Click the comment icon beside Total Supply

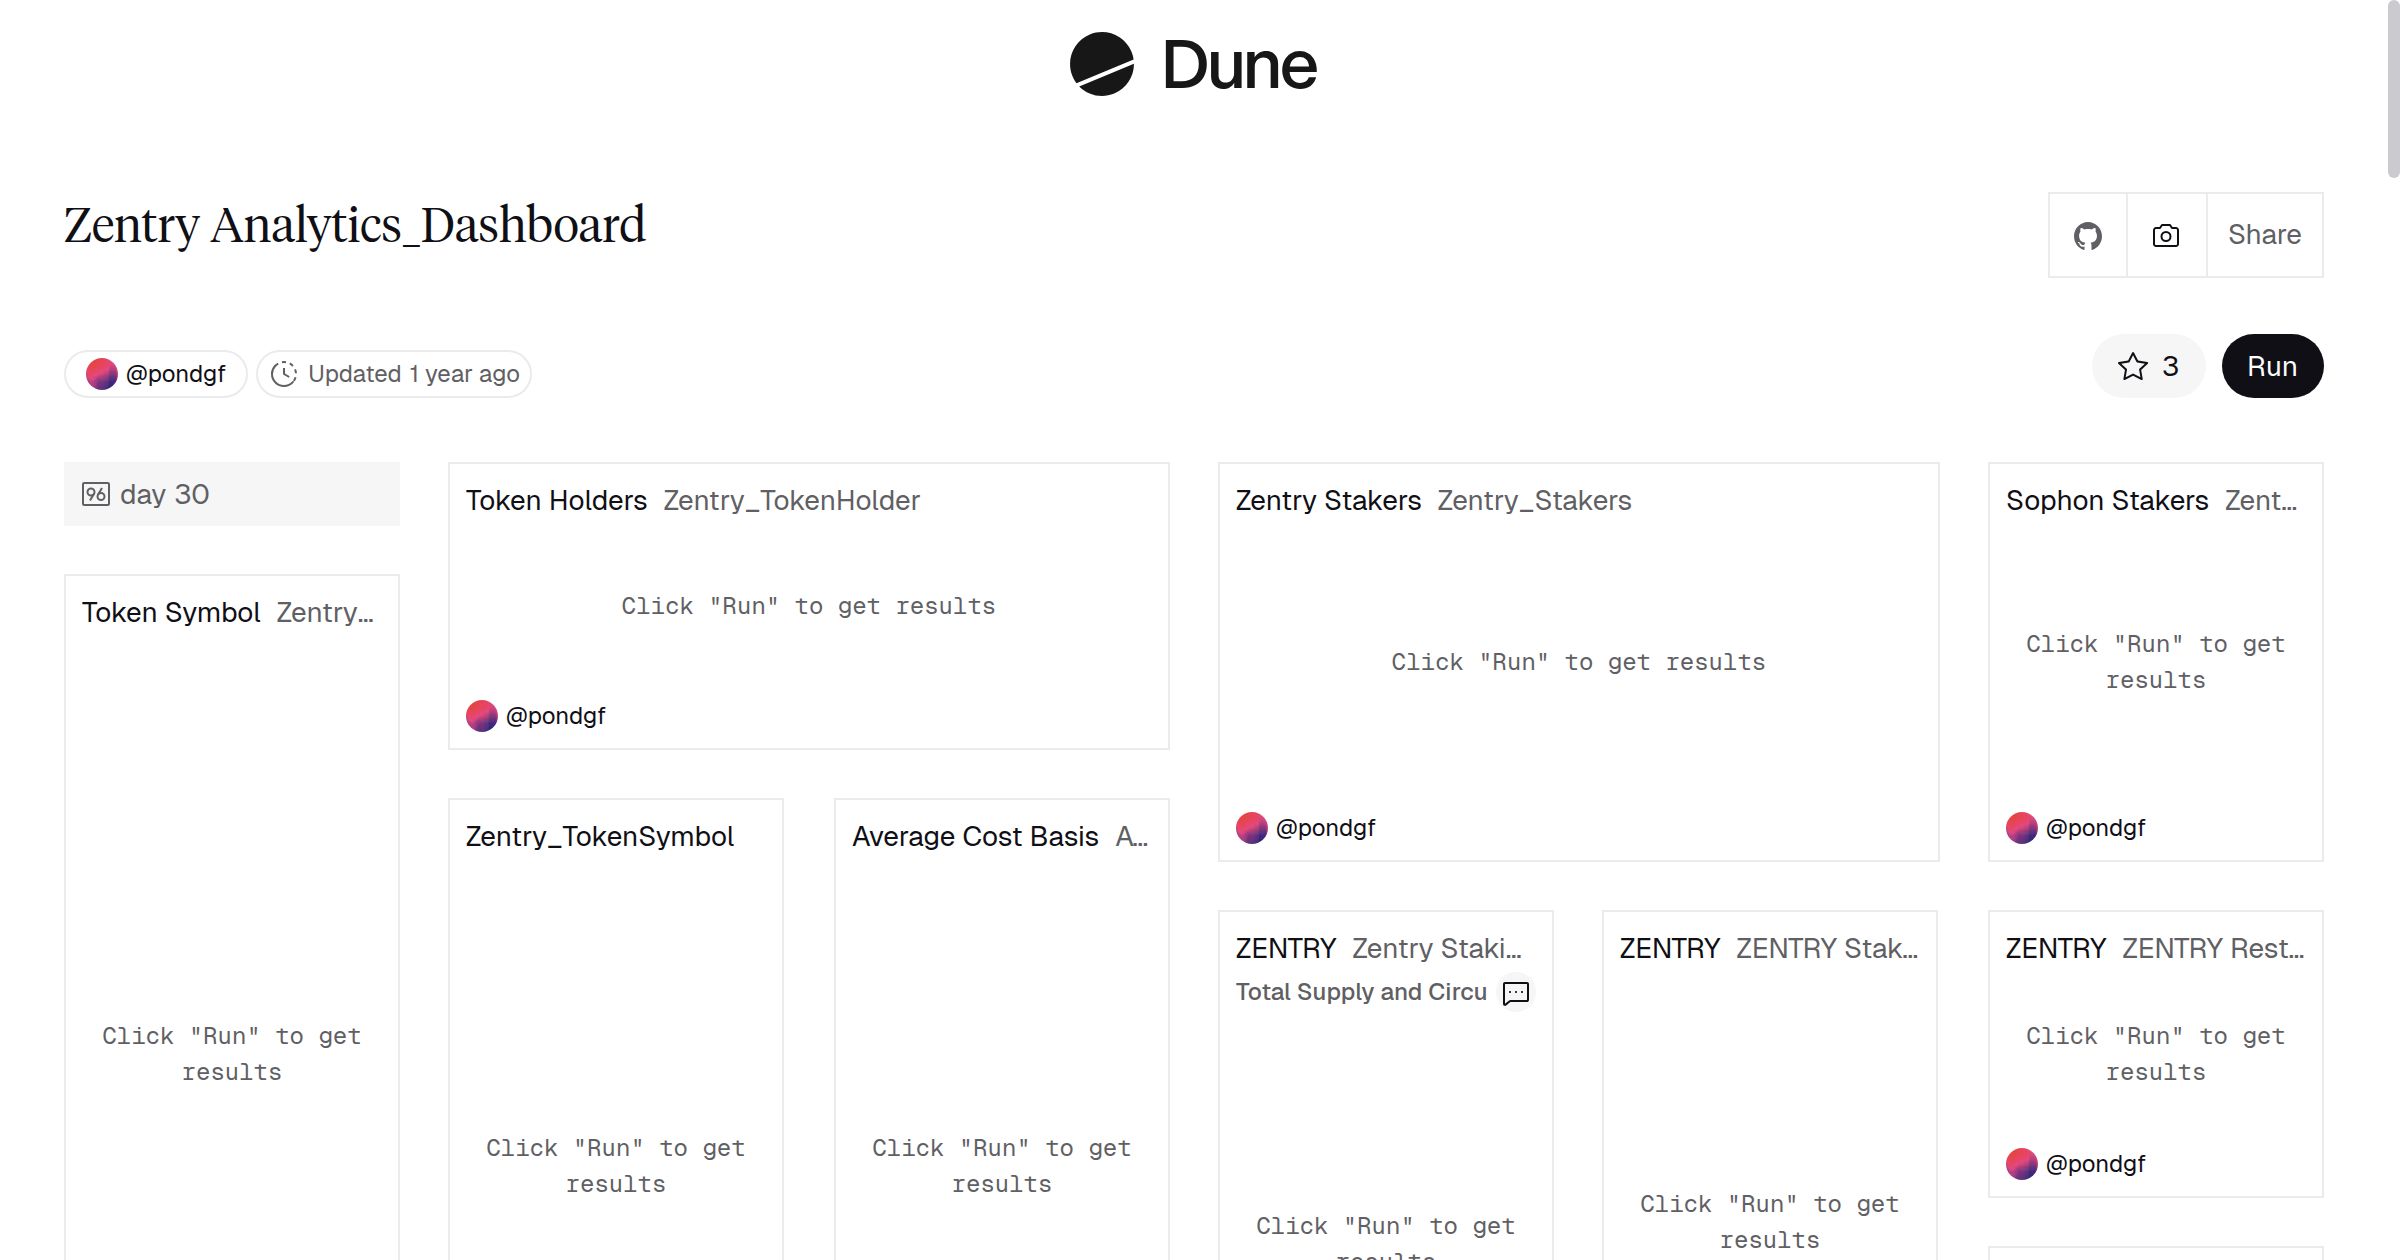coord(1516,993)
